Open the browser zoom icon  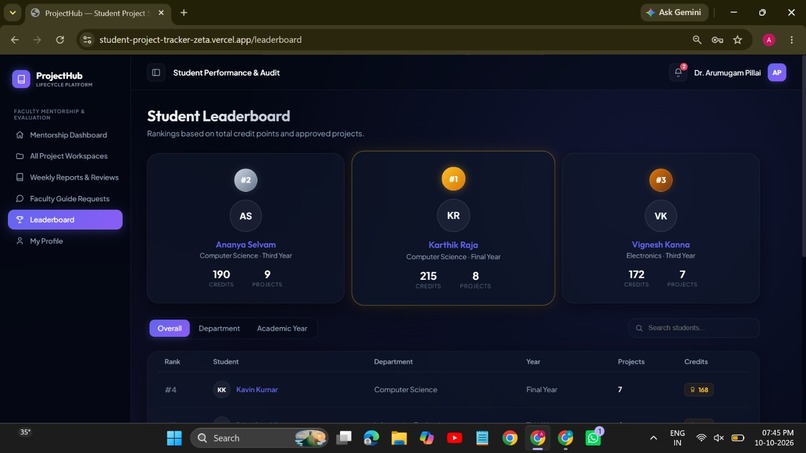click(697, 40)
